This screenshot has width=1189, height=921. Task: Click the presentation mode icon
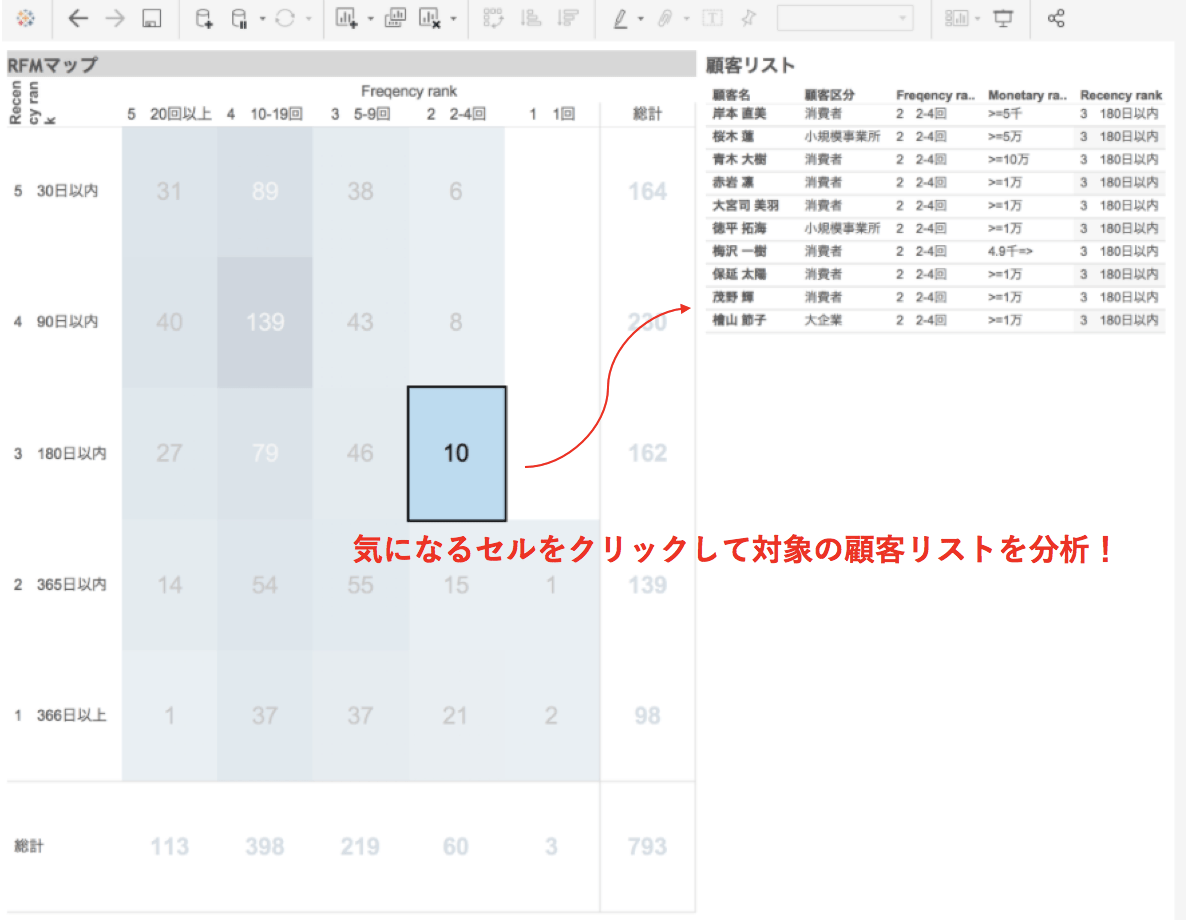click(1003, 19)
